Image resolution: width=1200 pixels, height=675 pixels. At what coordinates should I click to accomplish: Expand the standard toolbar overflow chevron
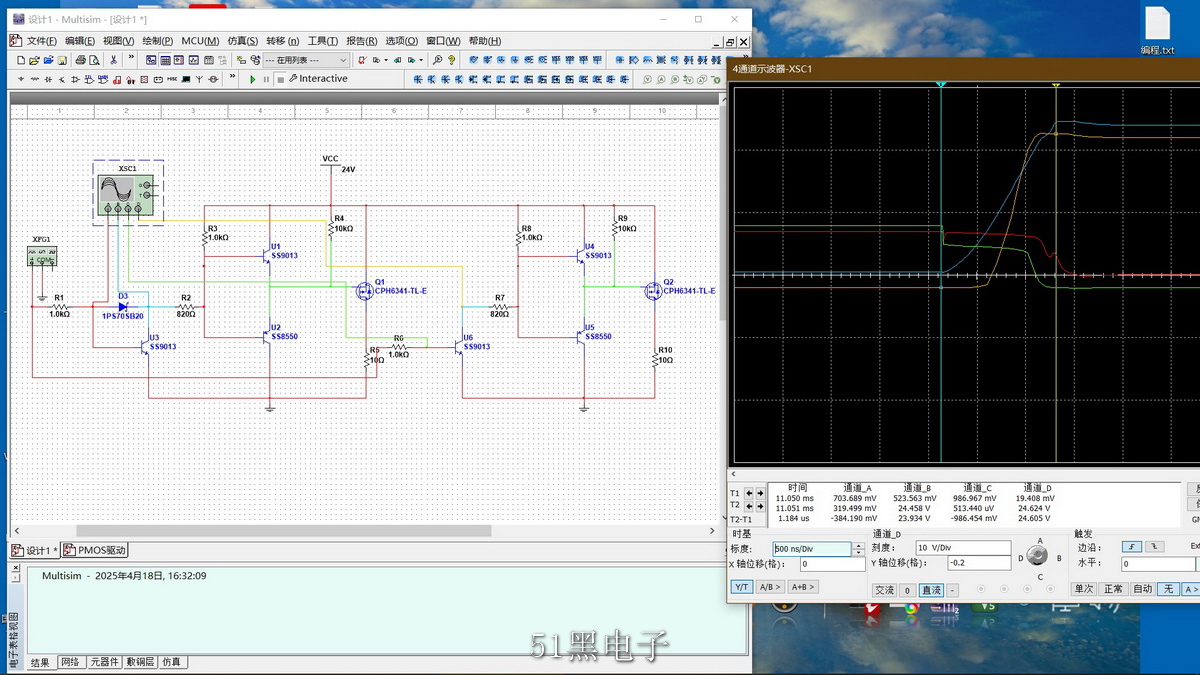pos(131,56)
